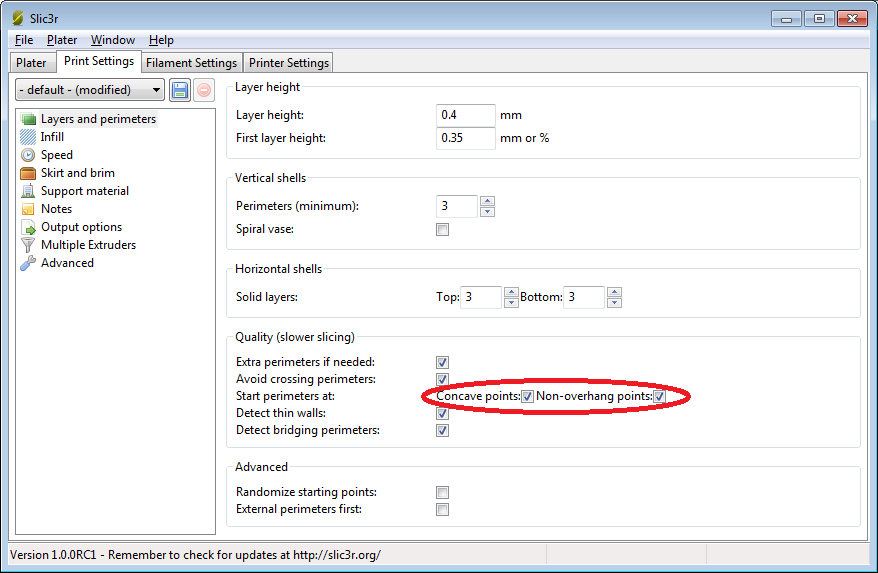This screenshot has width=878, height=573.
Task: Decrease Top solid layers with down arrow
Action: click(511, 302)
